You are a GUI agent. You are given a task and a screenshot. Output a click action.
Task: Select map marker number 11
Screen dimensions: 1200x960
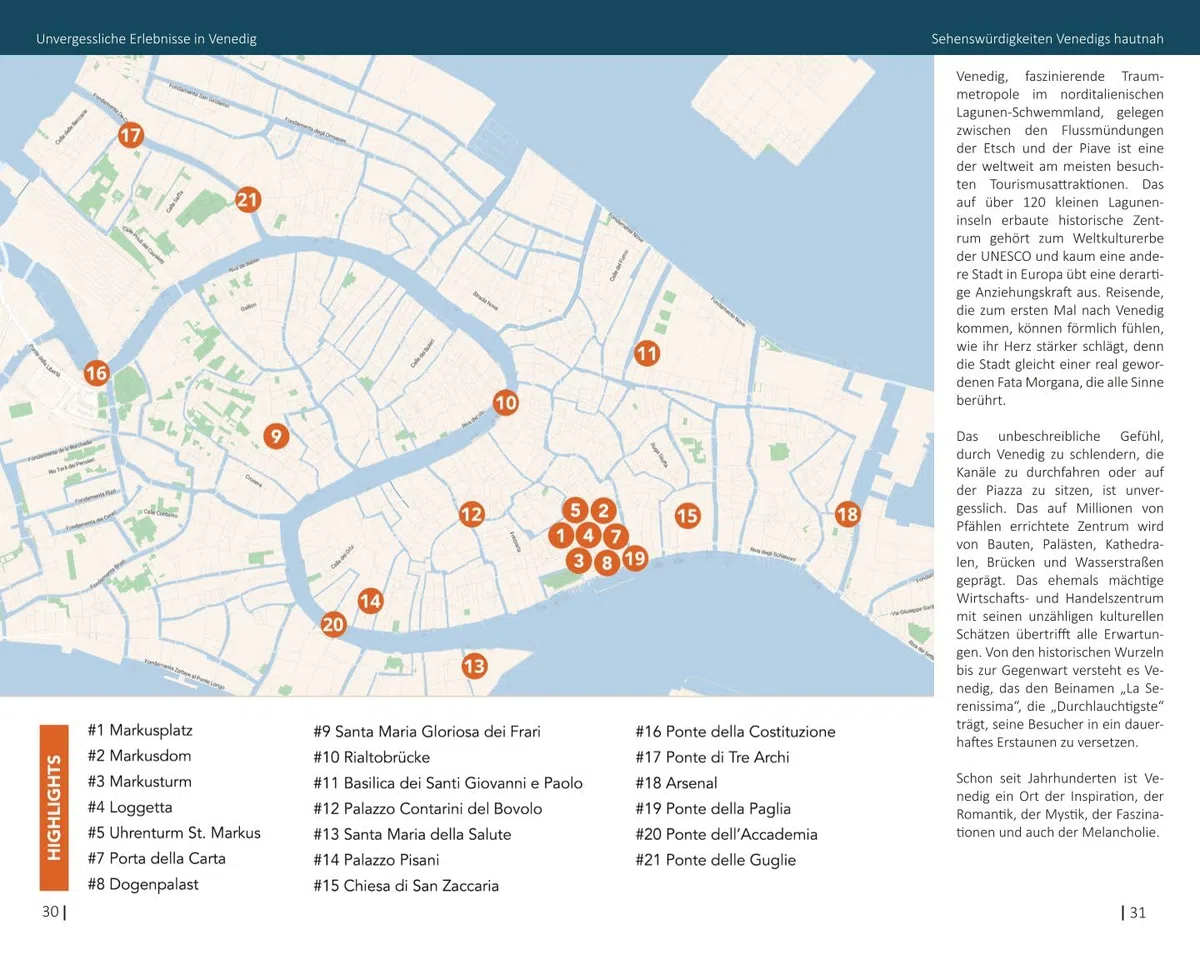647,353
